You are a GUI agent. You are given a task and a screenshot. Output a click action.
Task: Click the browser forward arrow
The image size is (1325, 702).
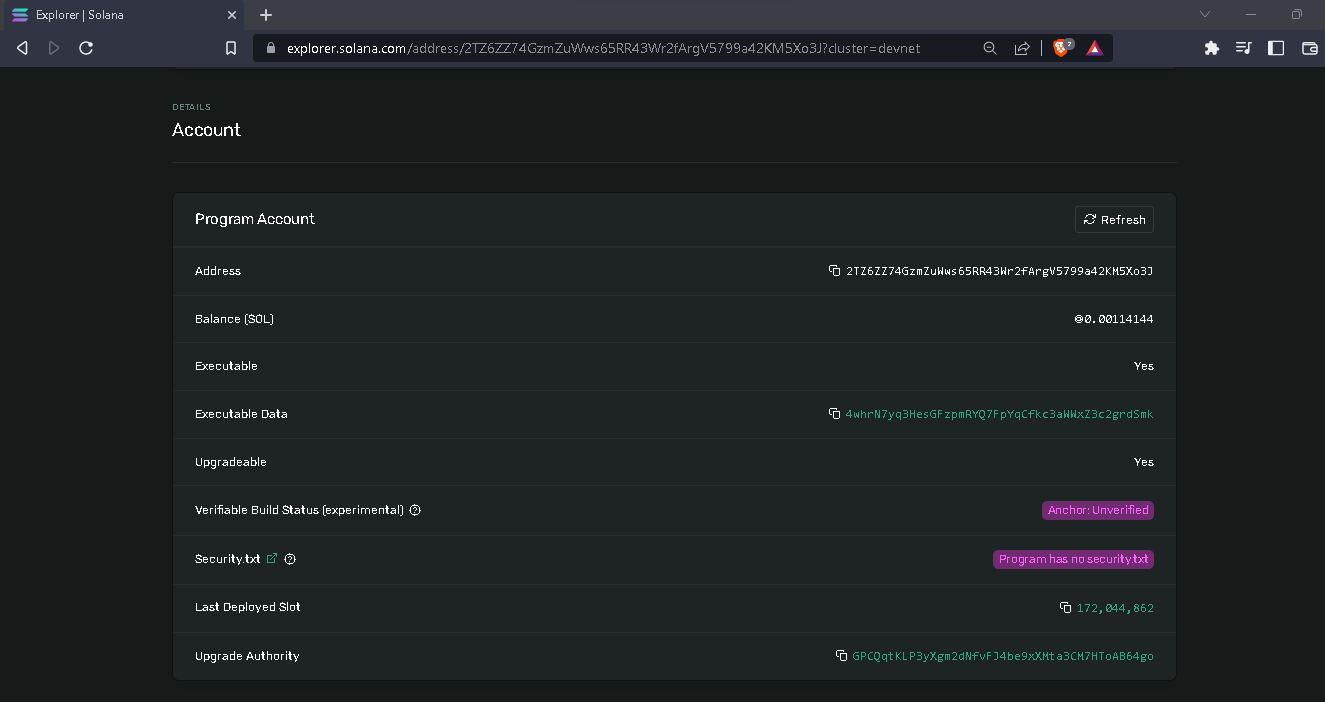54,48
